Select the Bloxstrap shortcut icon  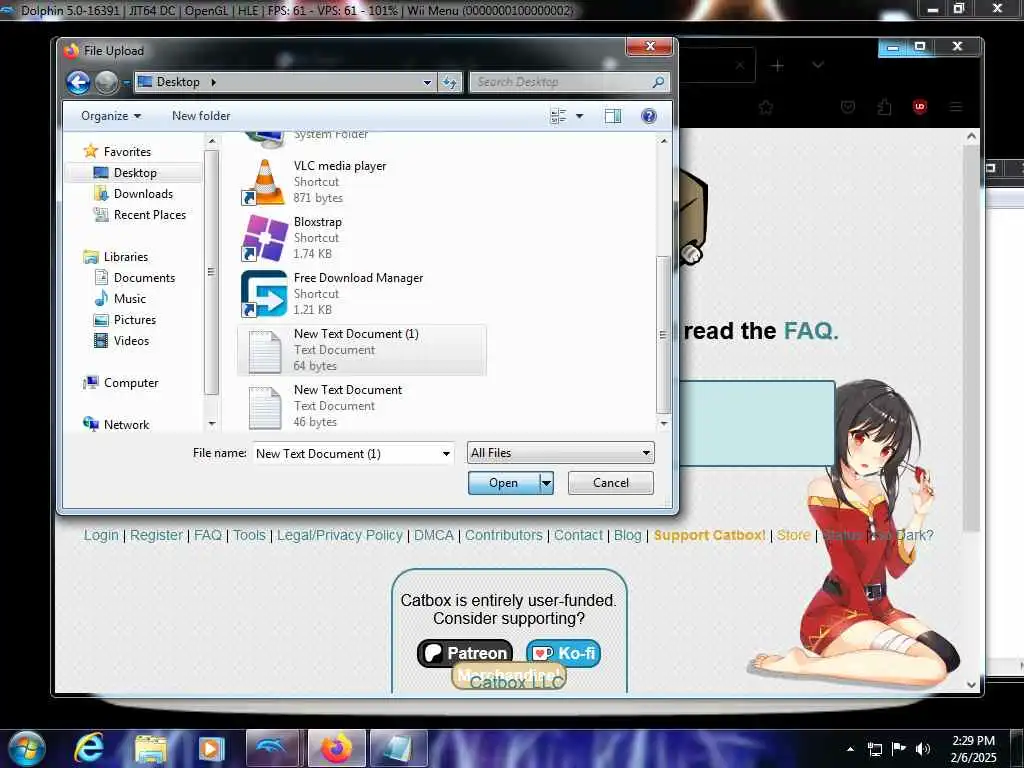pos(264,238)
